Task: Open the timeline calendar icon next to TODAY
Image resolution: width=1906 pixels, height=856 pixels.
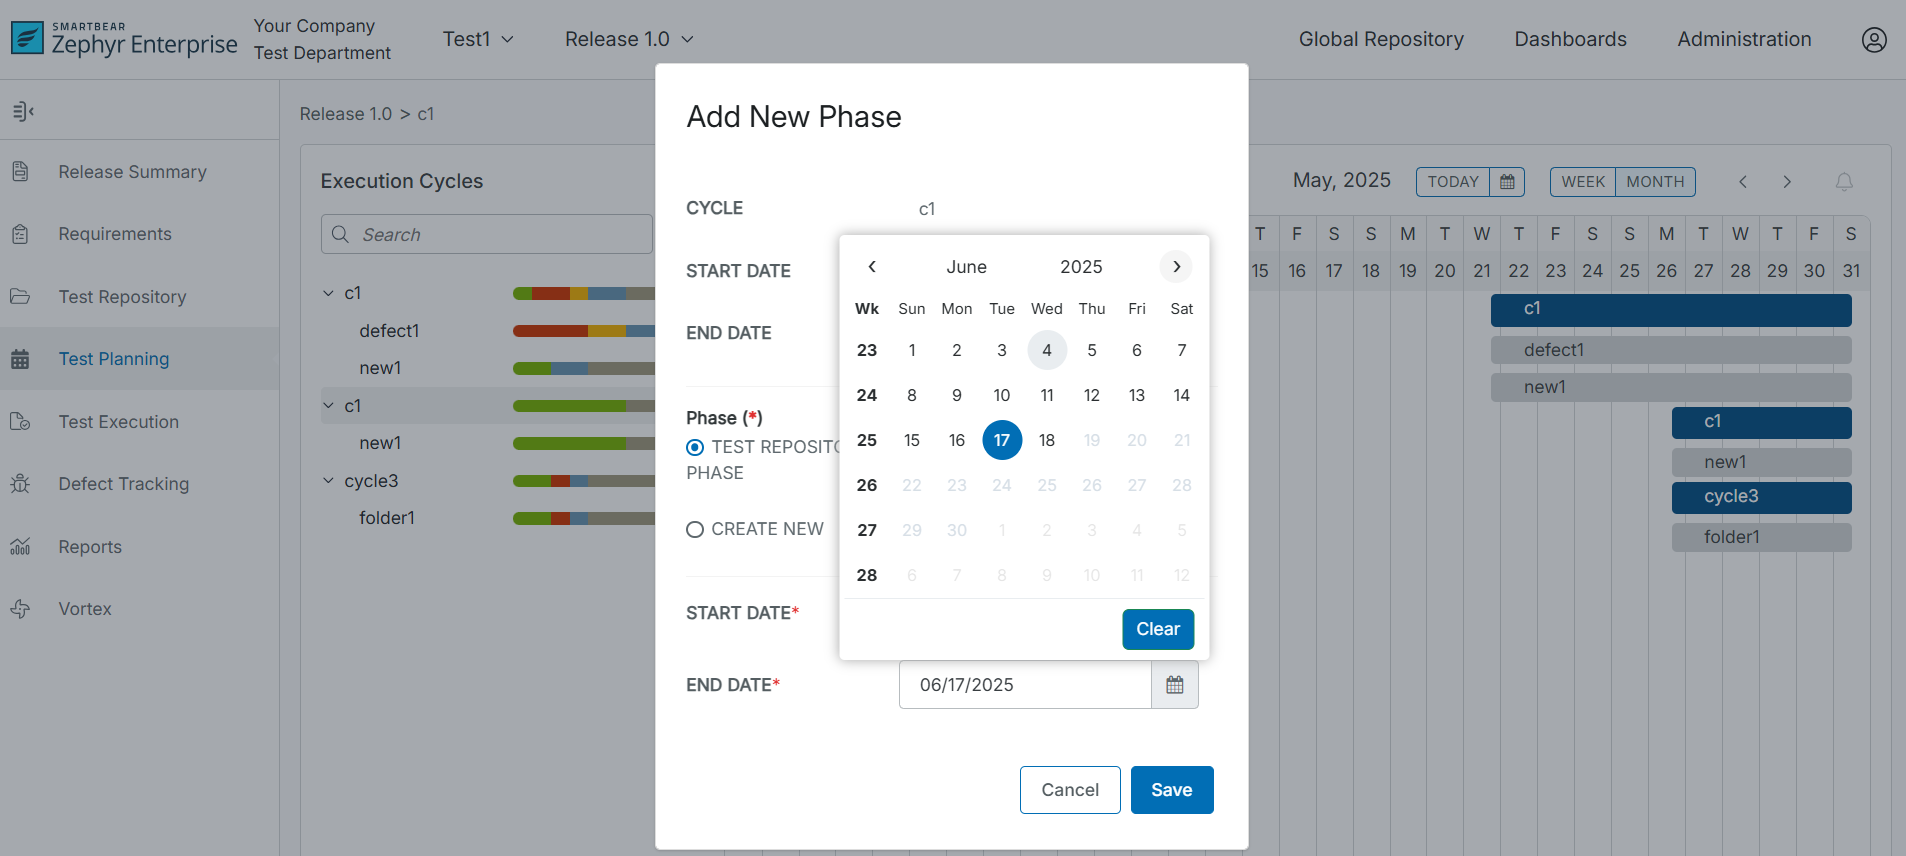Action: 1507,182
